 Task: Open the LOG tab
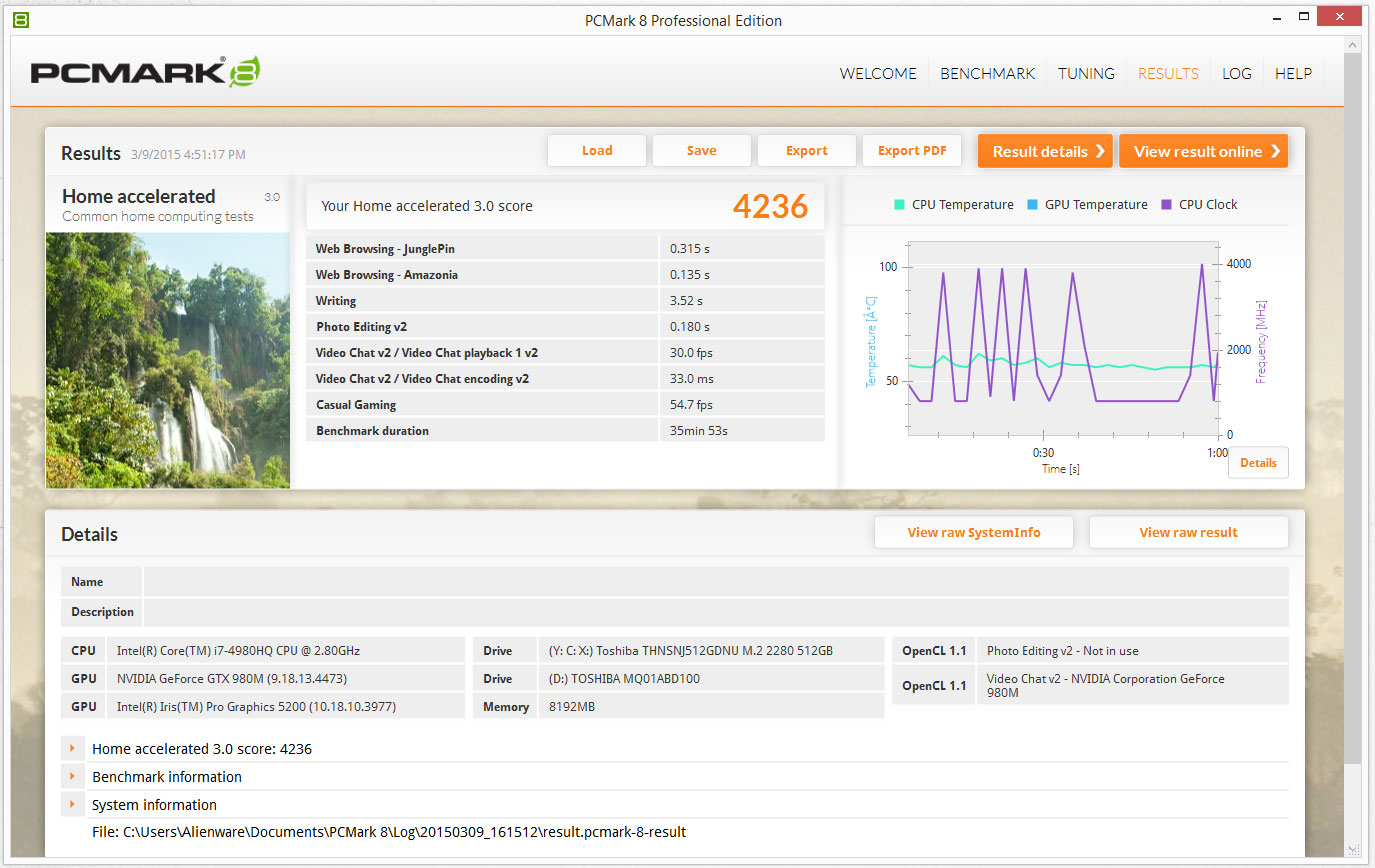tap(1237, 73)
